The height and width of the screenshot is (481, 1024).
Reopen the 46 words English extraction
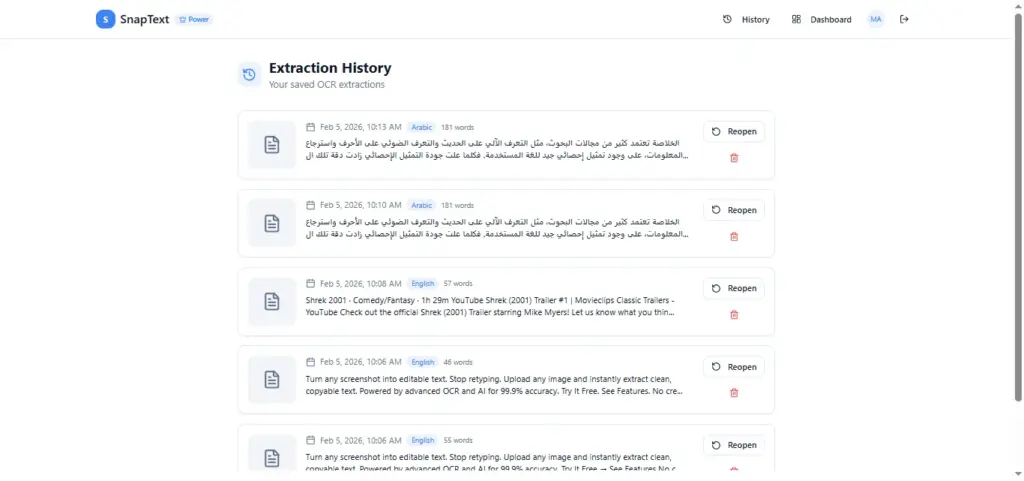(x=733, y=366)
